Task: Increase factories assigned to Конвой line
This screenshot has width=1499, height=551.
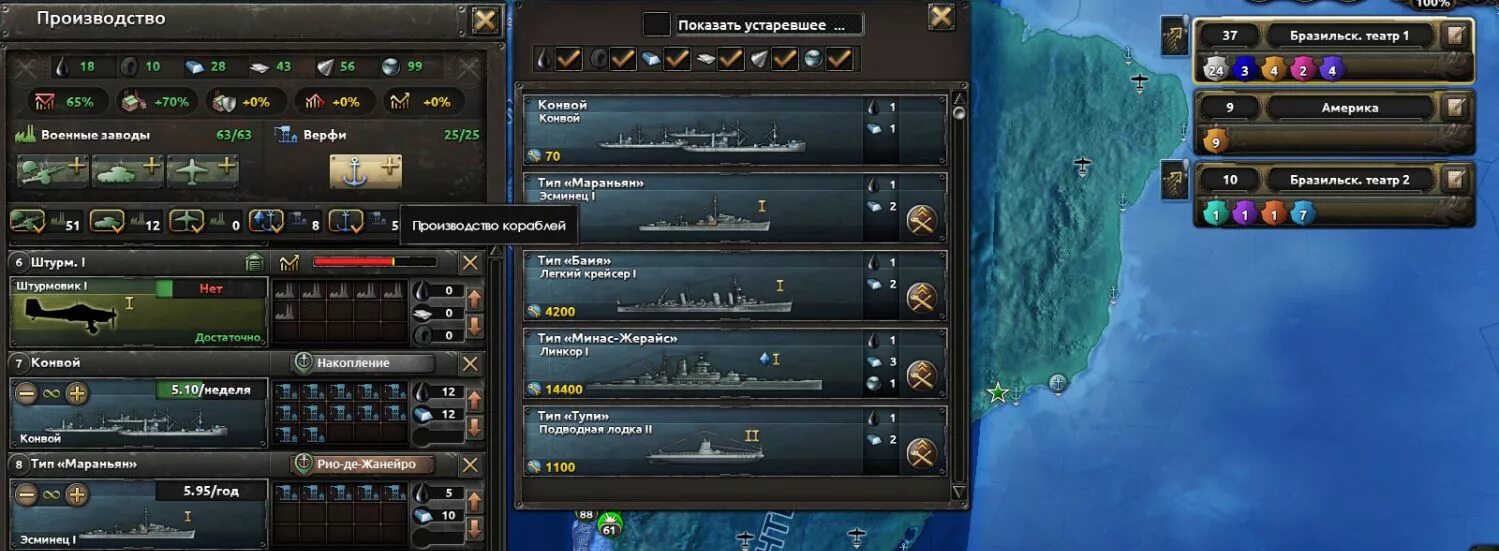Action: pyautogui.click(x=77, y=393)
